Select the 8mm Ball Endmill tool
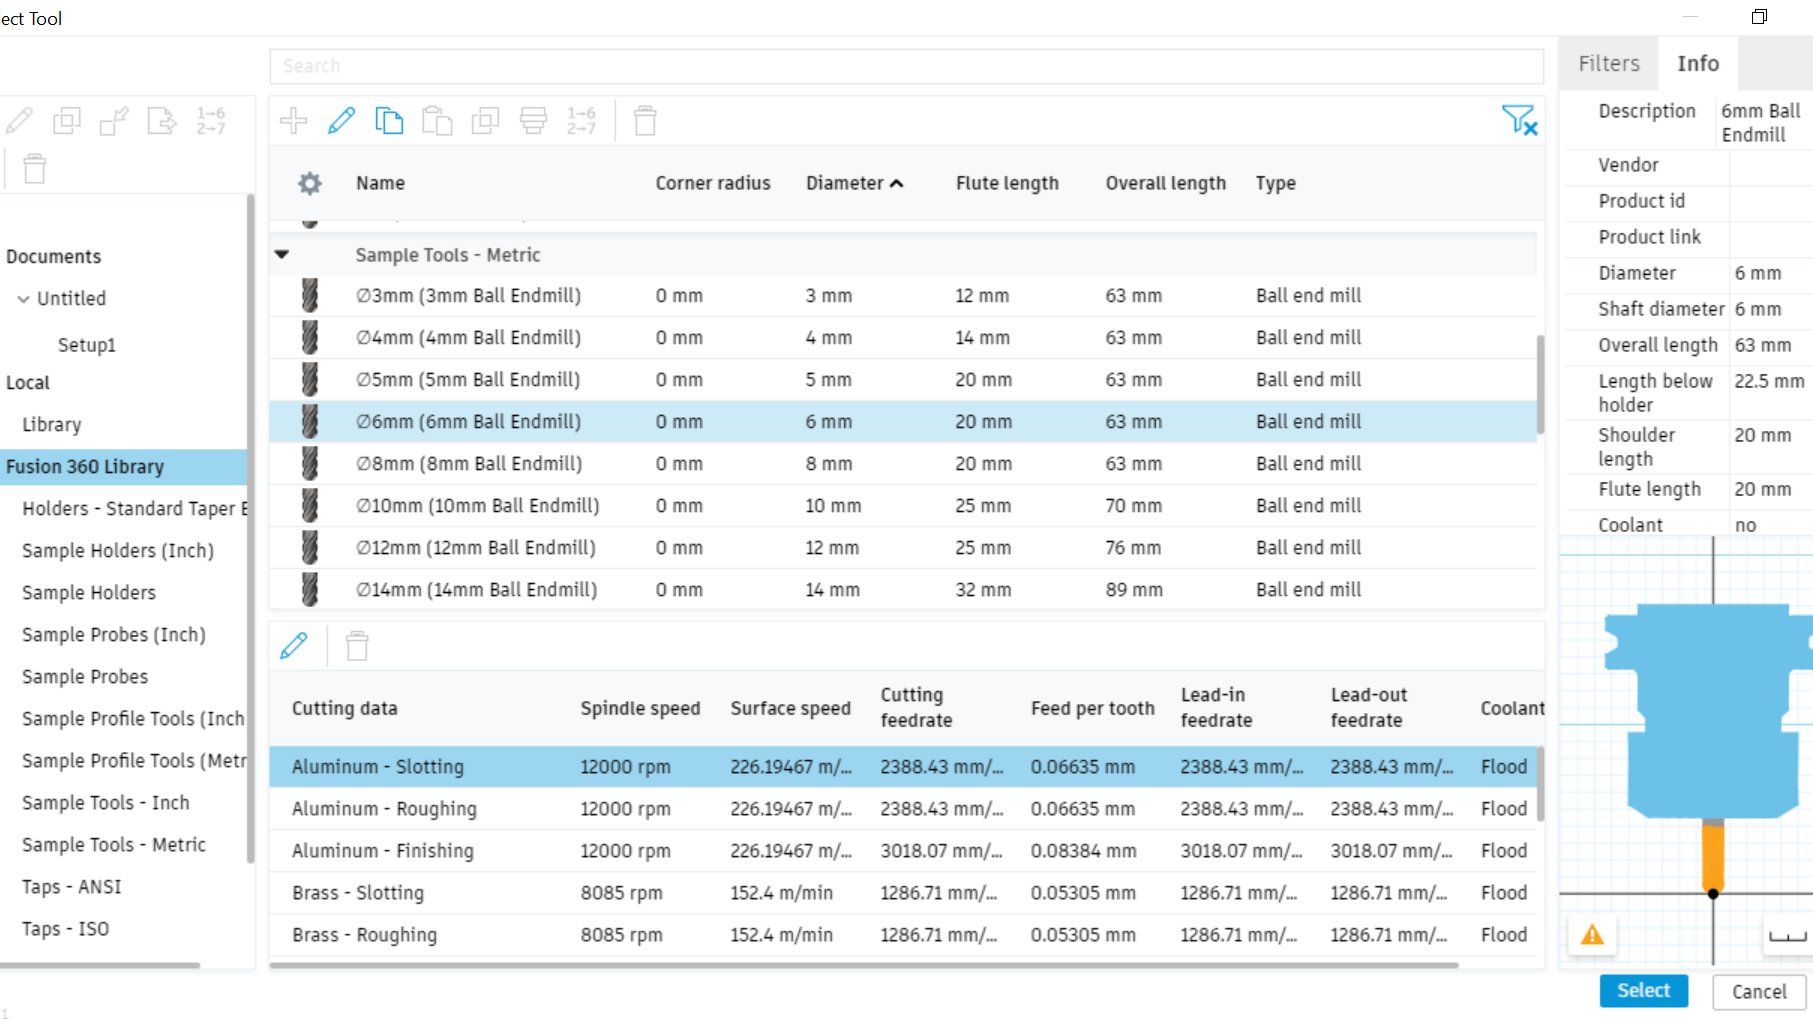 (470, 463)
